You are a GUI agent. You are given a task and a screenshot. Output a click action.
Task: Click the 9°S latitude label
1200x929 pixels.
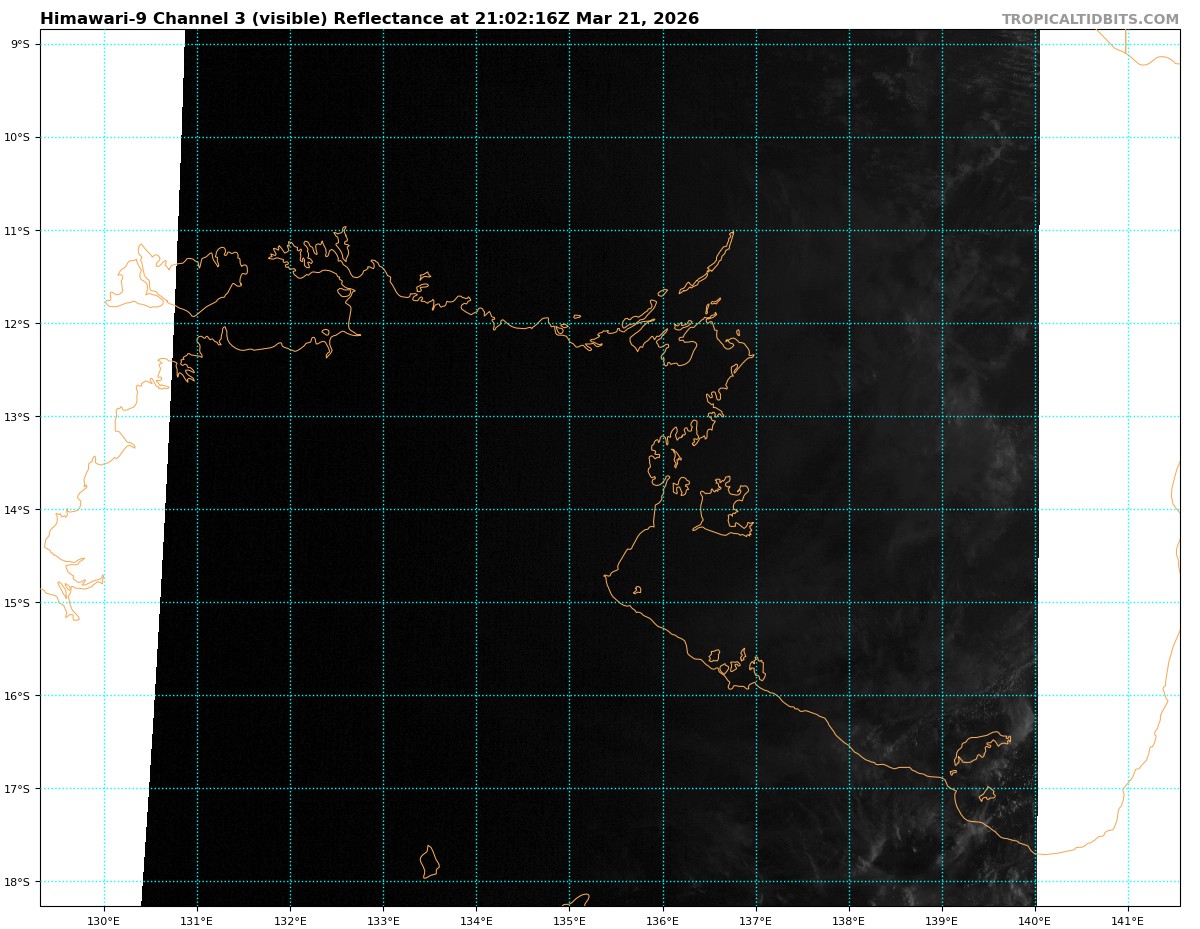(20, 44)
